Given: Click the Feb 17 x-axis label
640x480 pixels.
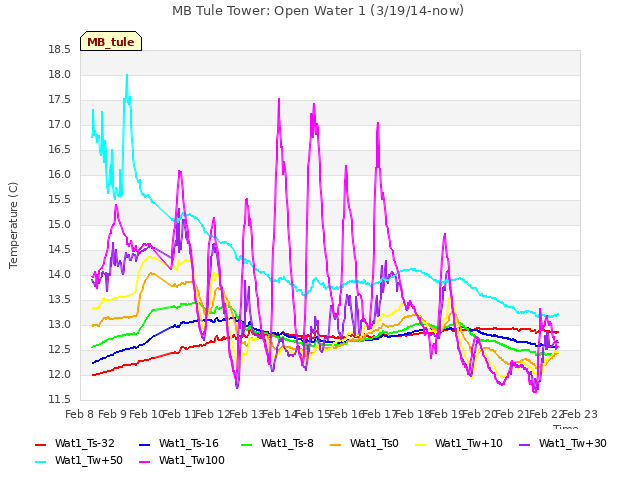Looking at the screenshot, I should click(x=379, y=414).
